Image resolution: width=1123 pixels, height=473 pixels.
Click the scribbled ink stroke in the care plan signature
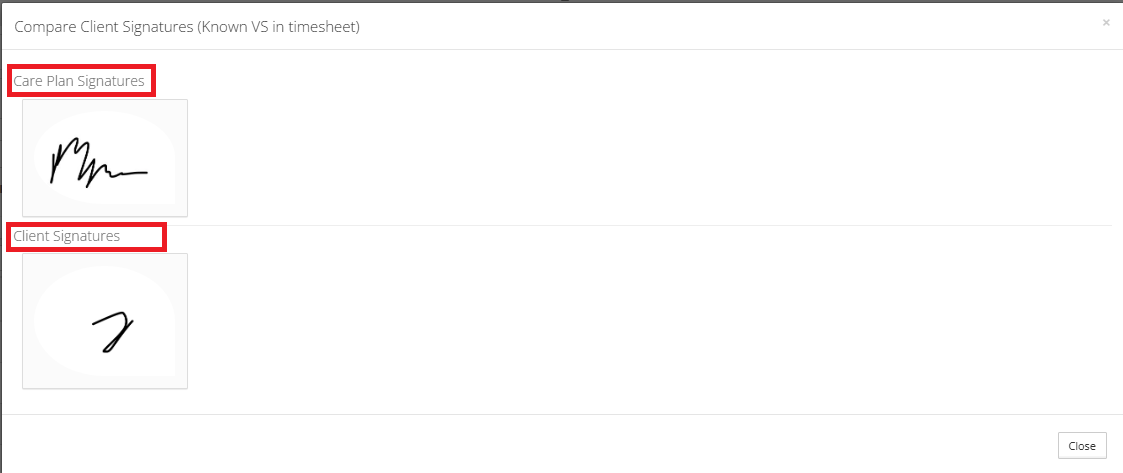72,162
